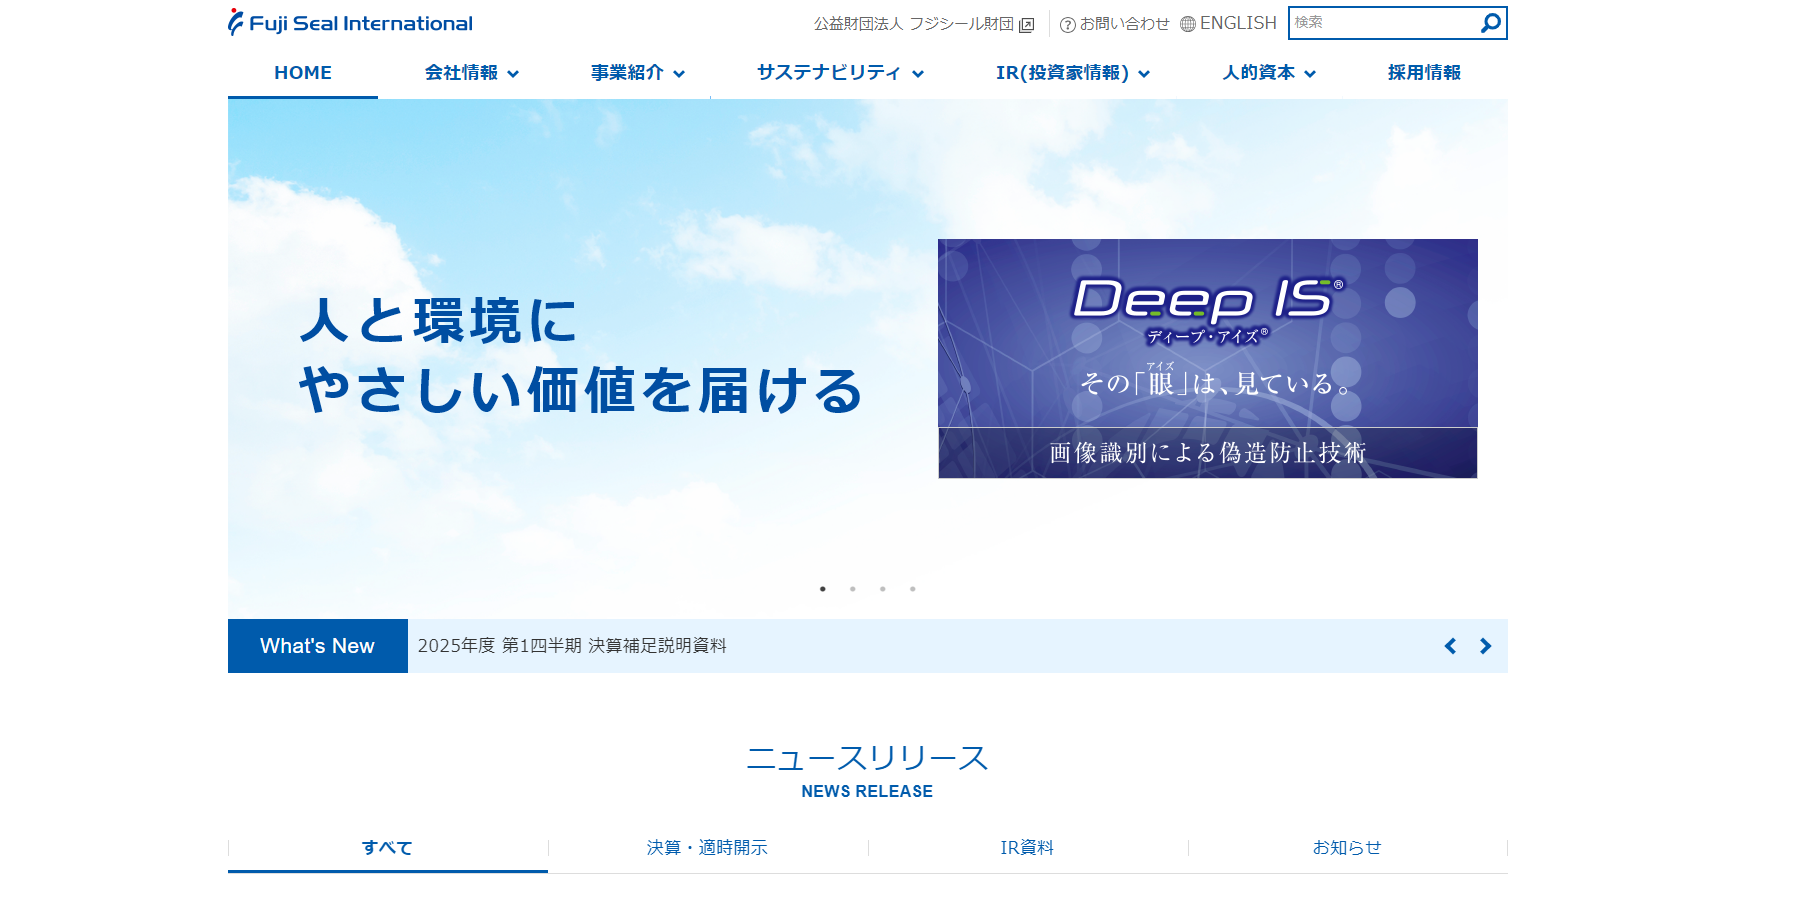Switch to the IR資料 news tab
This screenshot has height=907, width=1795.
click(x=1027, y=848)
